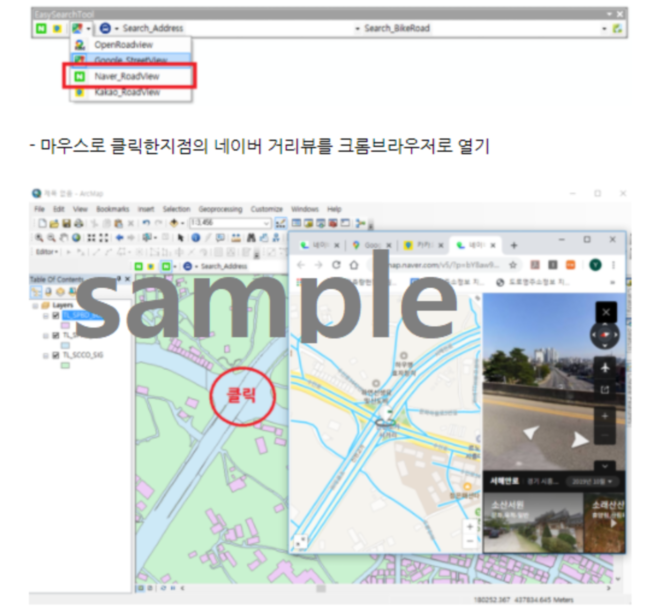The width and height of the screenshot is (652, 613).
Task: Pin the Table Of Contents panel with the auto-hide pin
Action: [119, 279]
